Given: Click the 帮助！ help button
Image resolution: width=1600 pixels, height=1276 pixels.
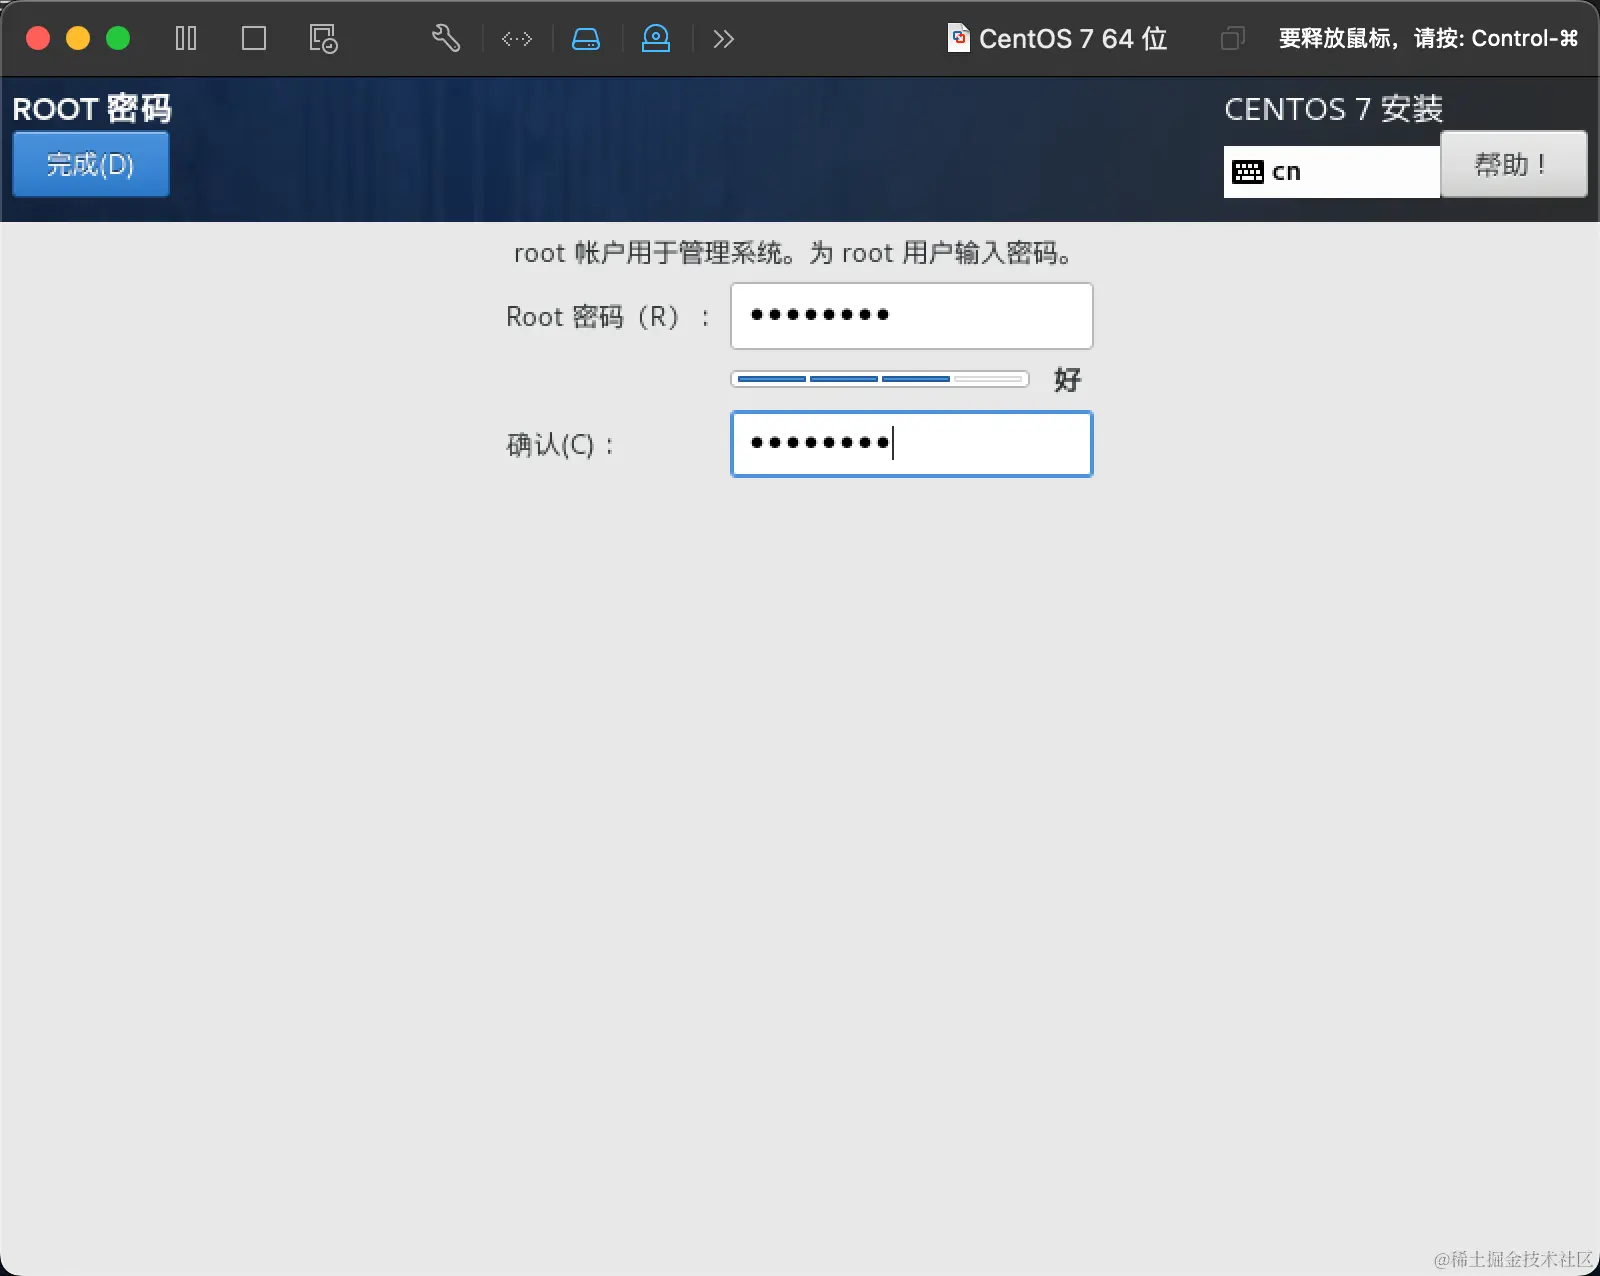Looking at the screenshot, I should click(x=1513, y=164).
